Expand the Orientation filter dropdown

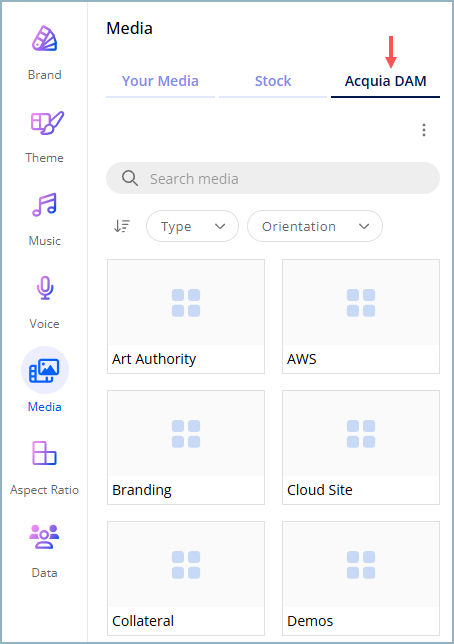(x=315, y=226)
